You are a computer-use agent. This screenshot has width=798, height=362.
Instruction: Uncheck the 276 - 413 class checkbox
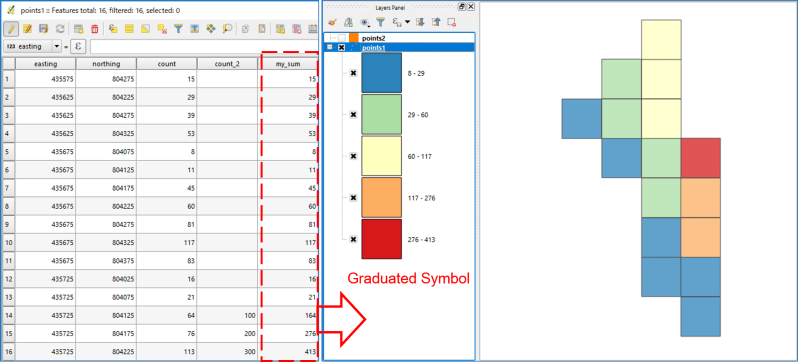353,239
